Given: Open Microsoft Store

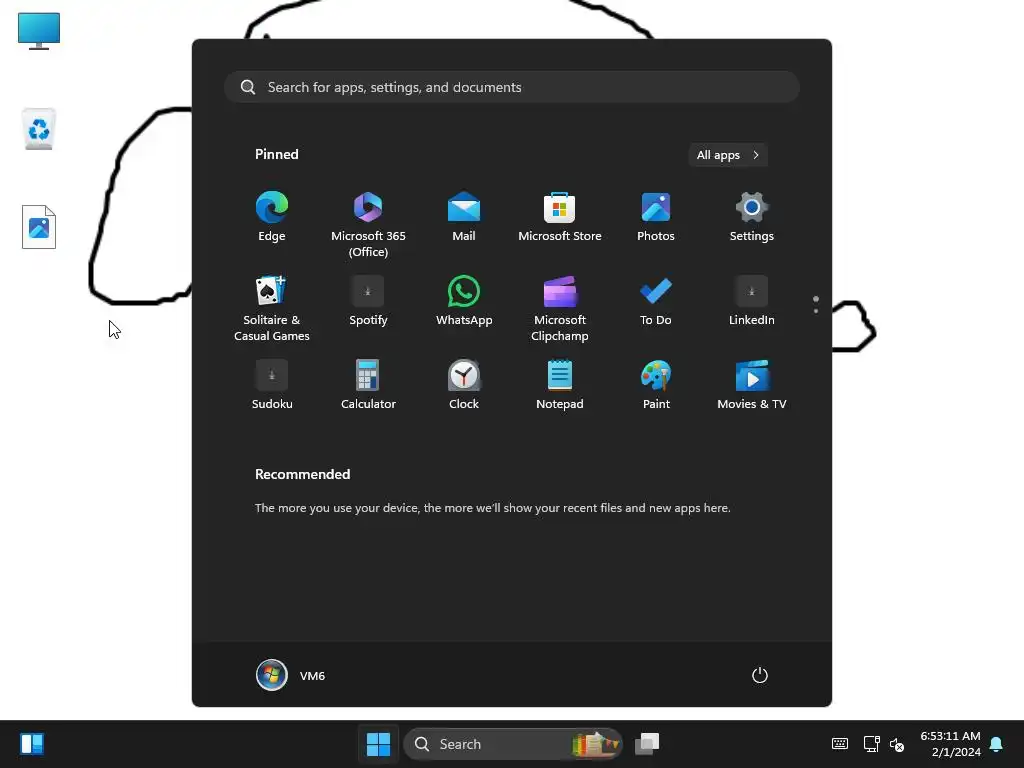Looking at the screenshot, I should (560, 217).
